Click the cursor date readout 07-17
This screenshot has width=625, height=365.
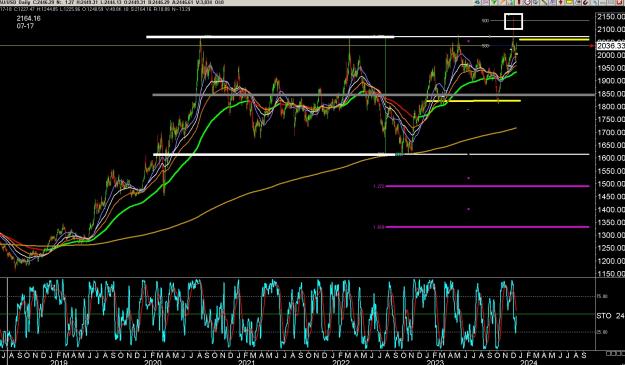[25, 26]
